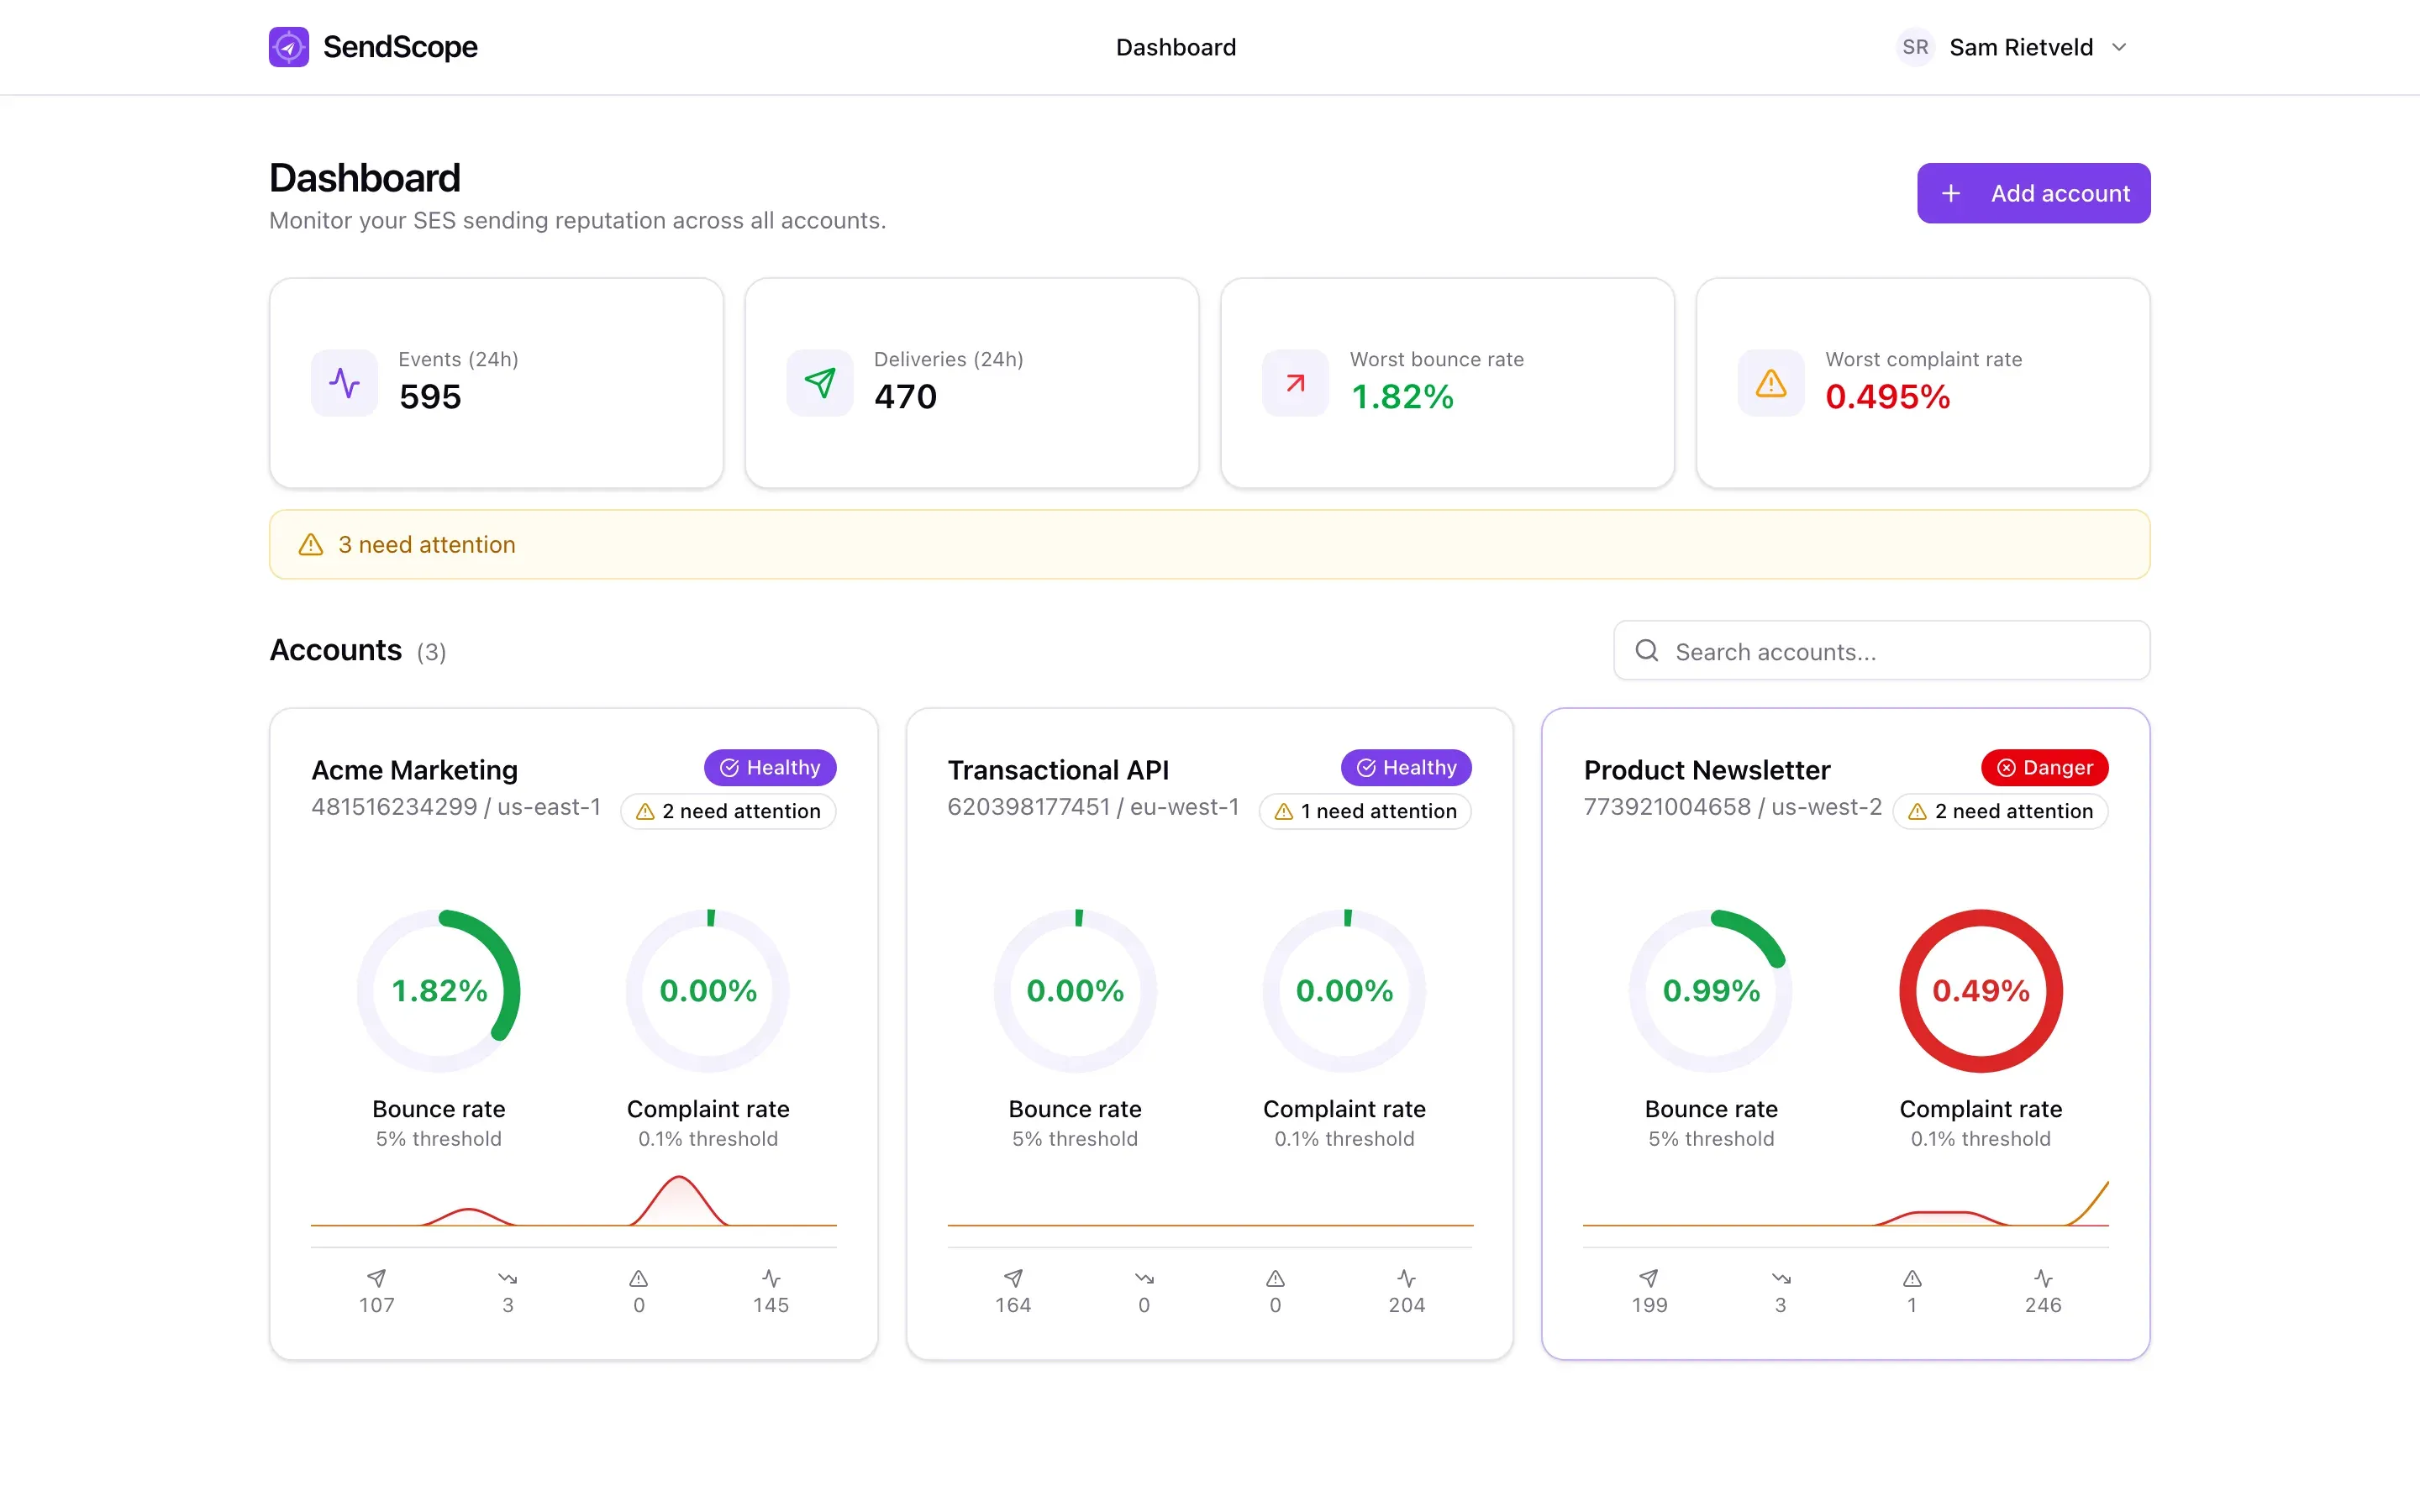Viewport: 2420px width, 1512px height.
Task: Click account ID 481516234299 / us-east-1
Action: pyautogui.click(x=456, y=807)
